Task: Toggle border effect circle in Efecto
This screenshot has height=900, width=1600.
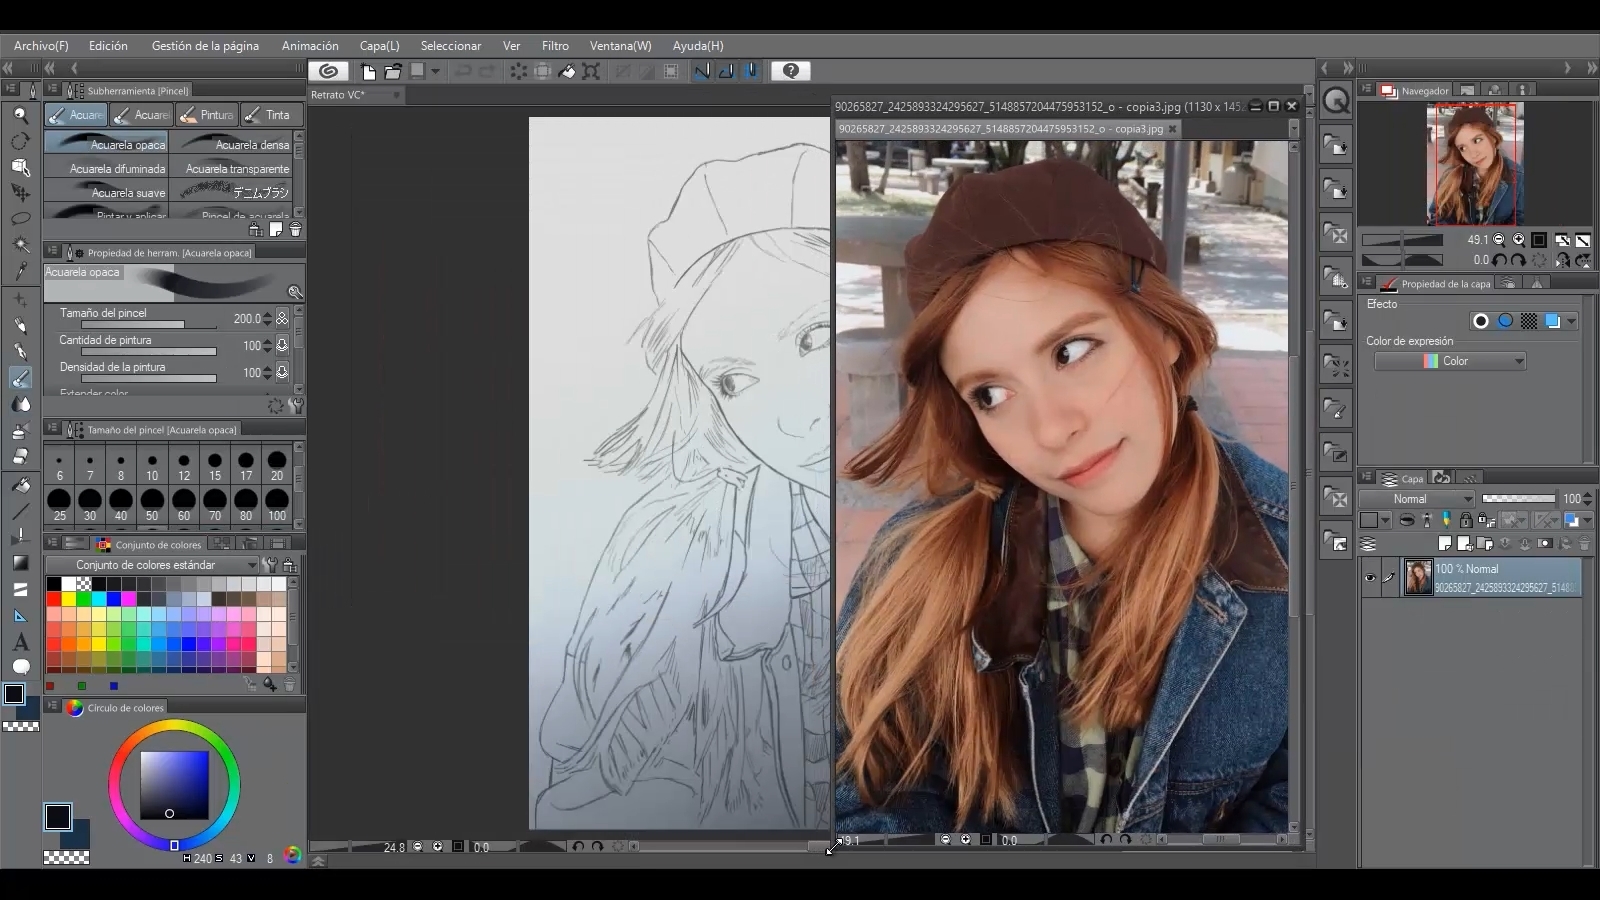Action: (x=1481, y=321)
